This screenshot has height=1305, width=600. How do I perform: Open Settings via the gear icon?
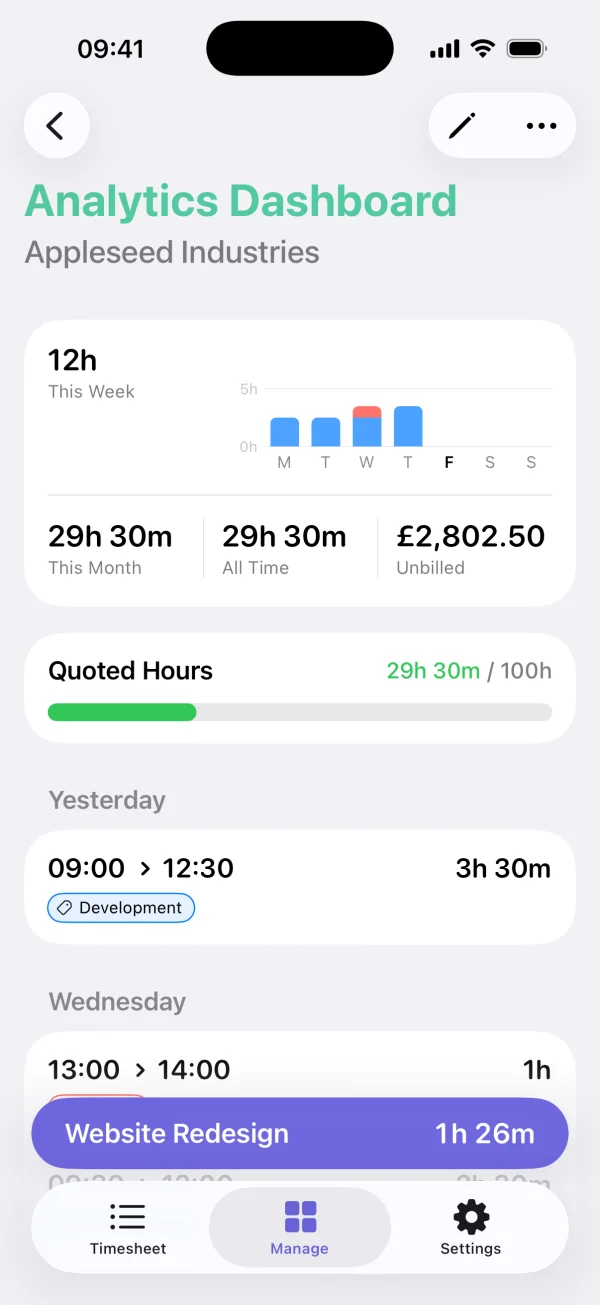(x=470, y=1218)
